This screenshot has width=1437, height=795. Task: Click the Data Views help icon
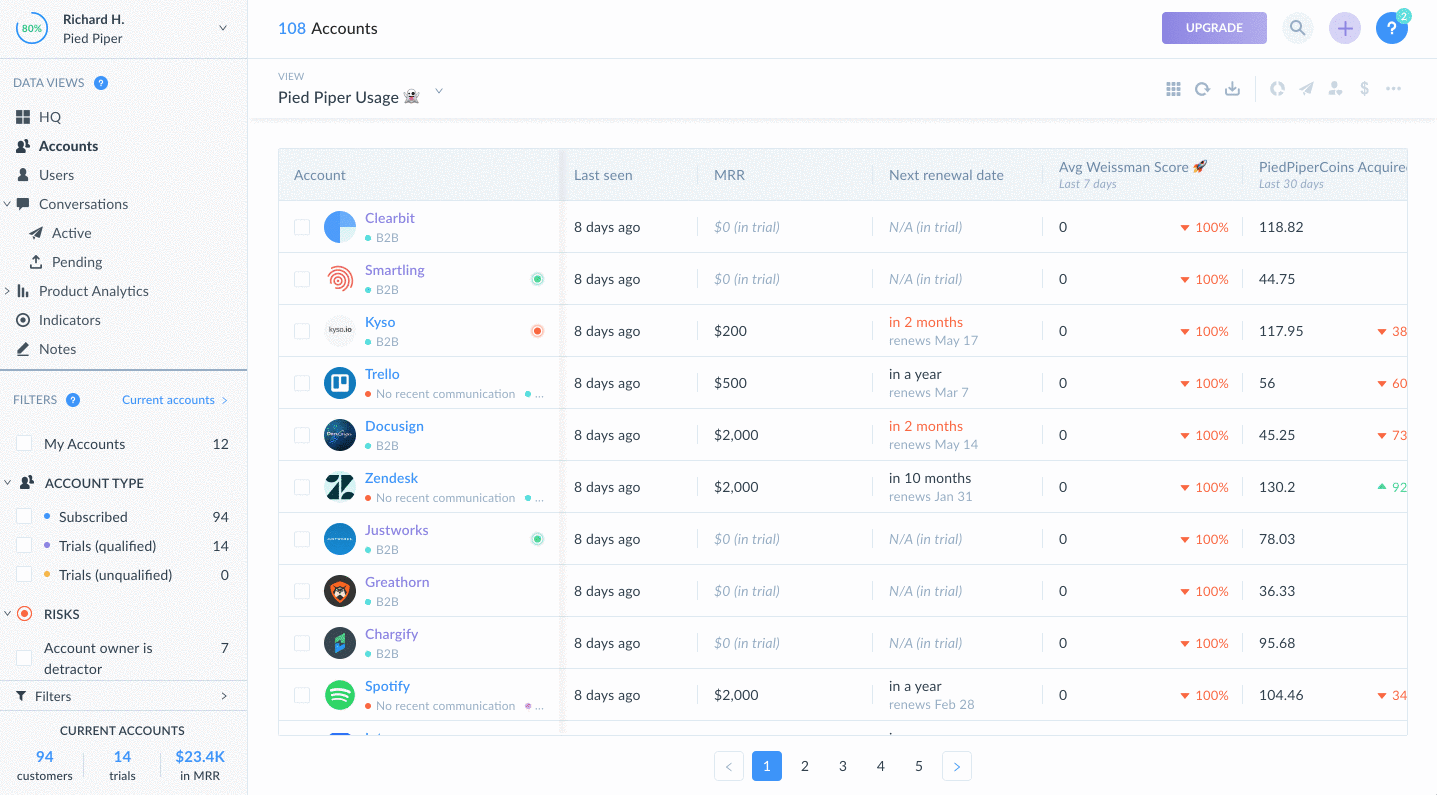coord(101,83)
